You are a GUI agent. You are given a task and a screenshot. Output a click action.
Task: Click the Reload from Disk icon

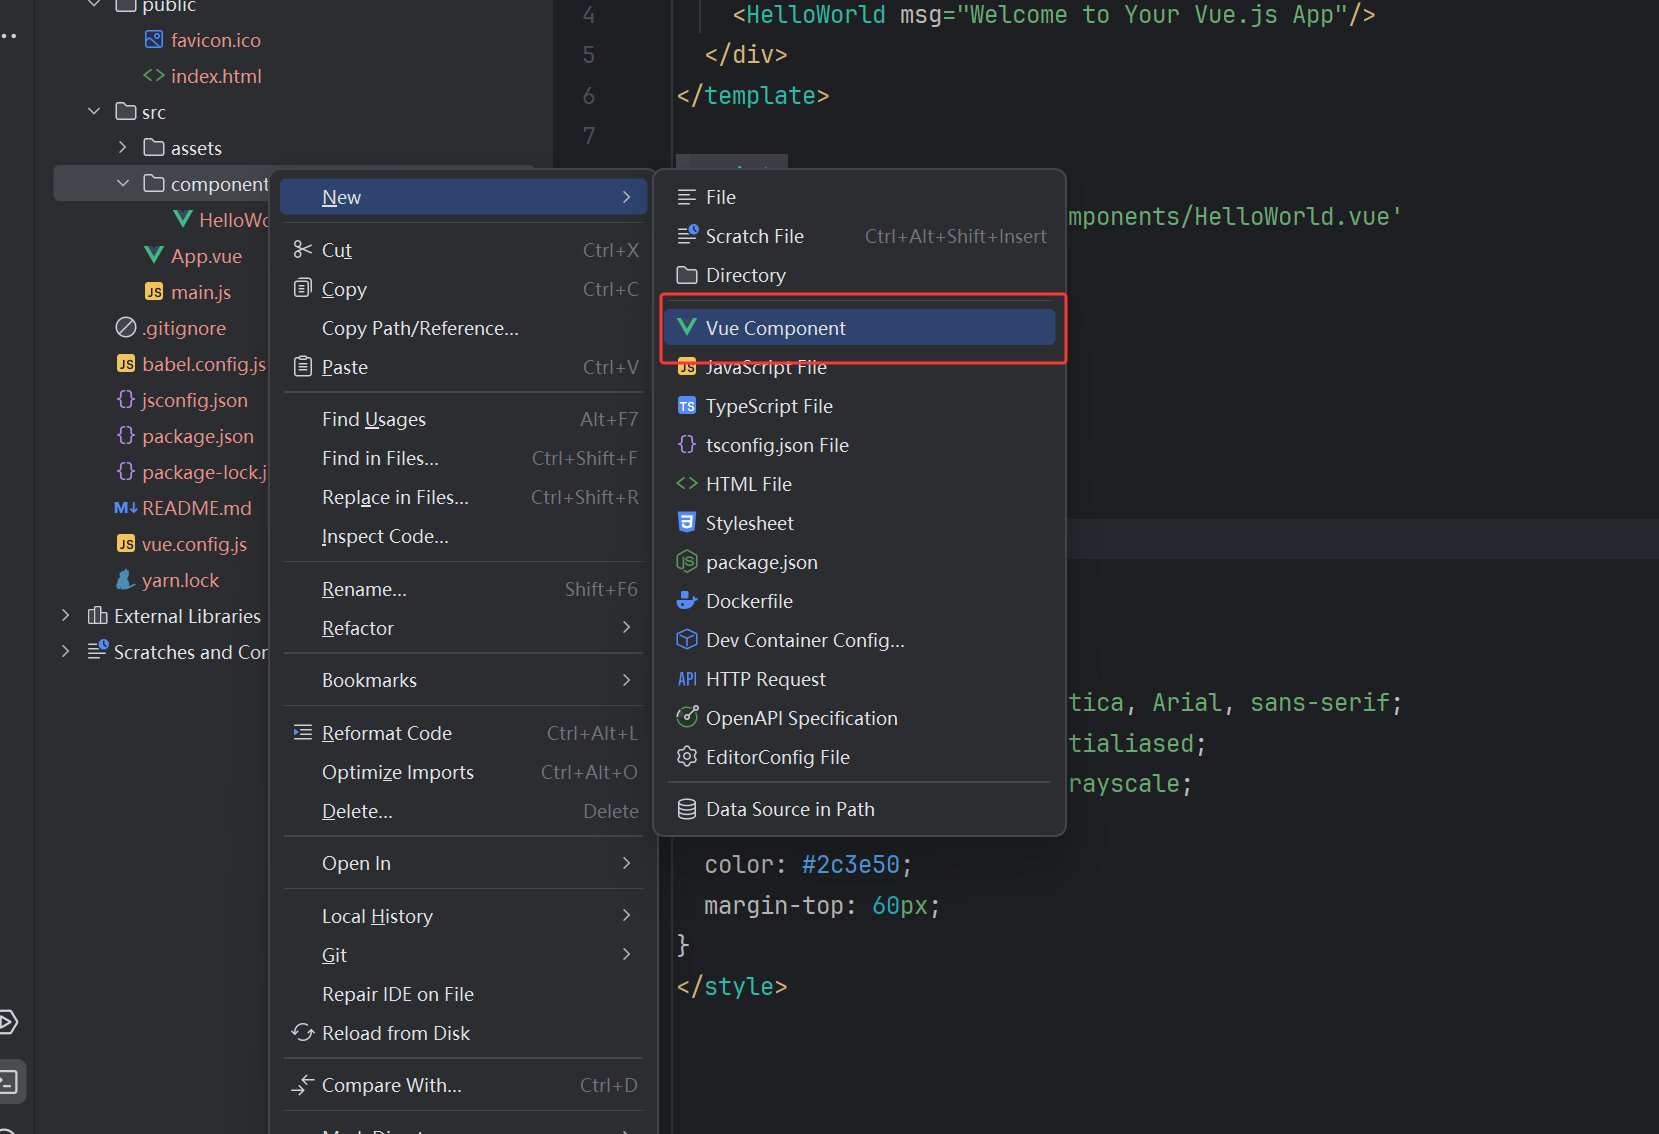pos(302,1033)
